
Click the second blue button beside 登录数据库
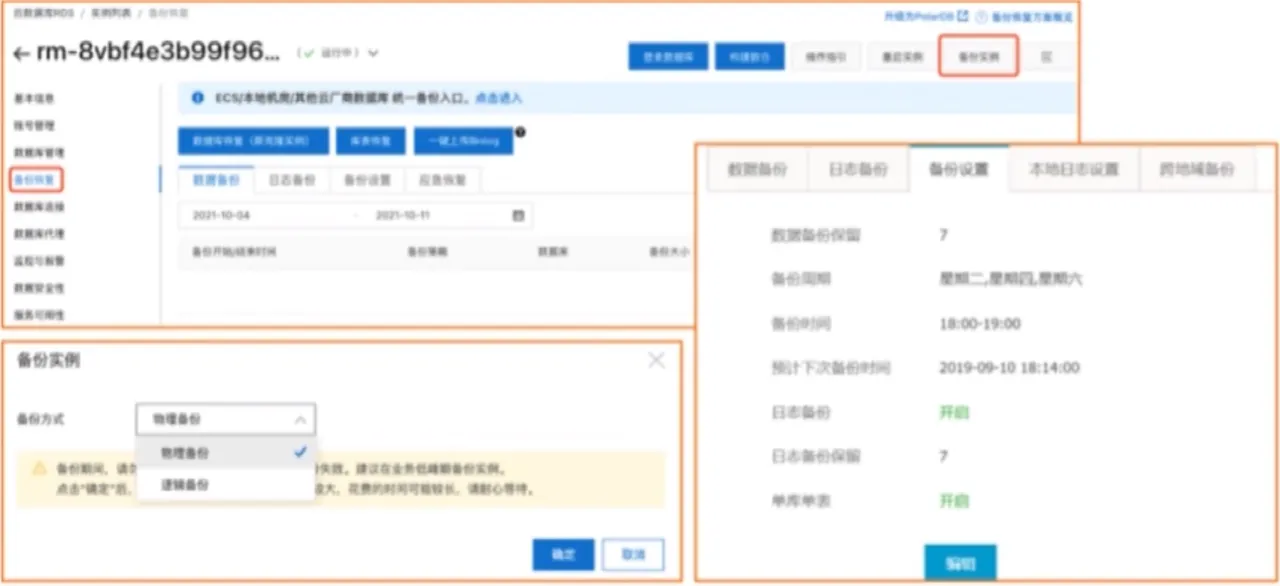[750, 57]
